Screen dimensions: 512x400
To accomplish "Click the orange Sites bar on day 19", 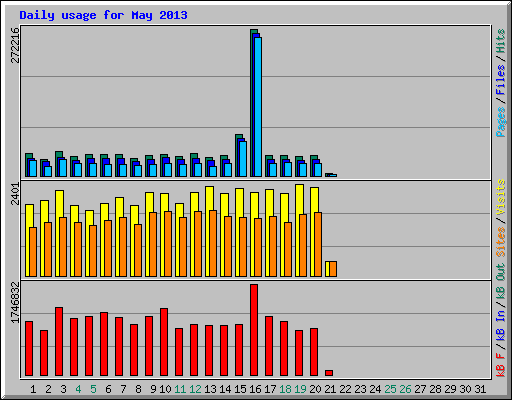I will pos(303,245).
